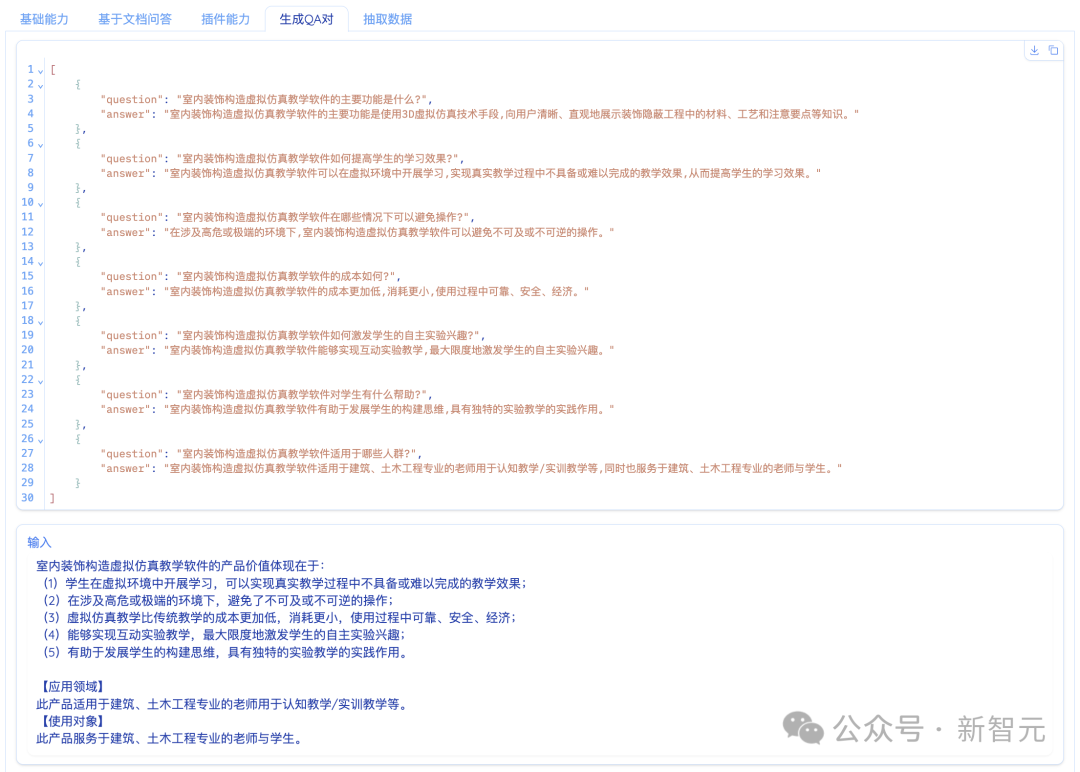Open the 基于文档问答 tab
This screenshot has height=772, width=1080.
pos(134,19)
